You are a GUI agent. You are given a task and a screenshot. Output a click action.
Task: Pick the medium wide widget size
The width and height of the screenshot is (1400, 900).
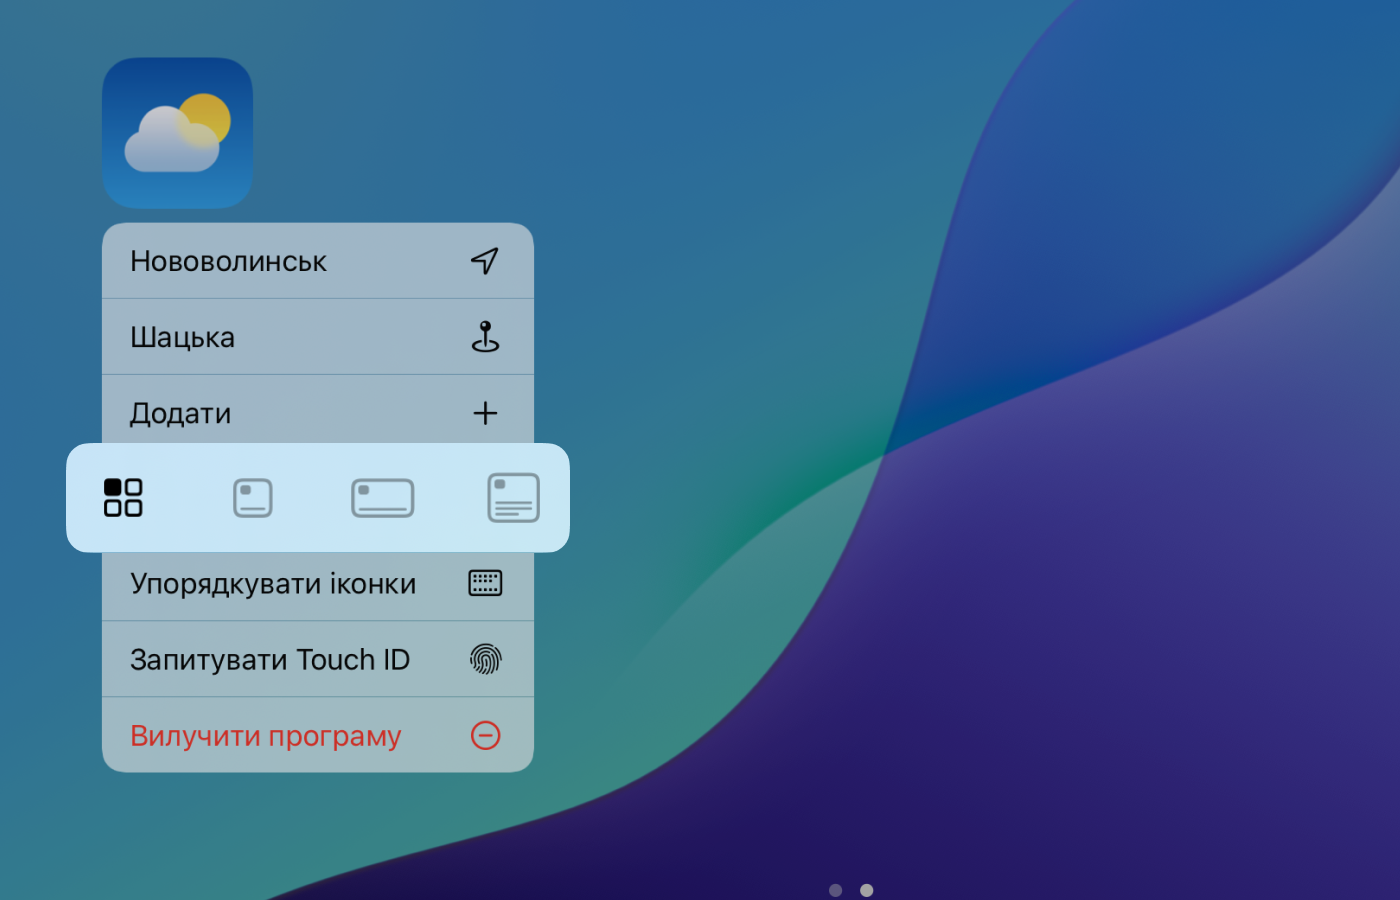383,498
